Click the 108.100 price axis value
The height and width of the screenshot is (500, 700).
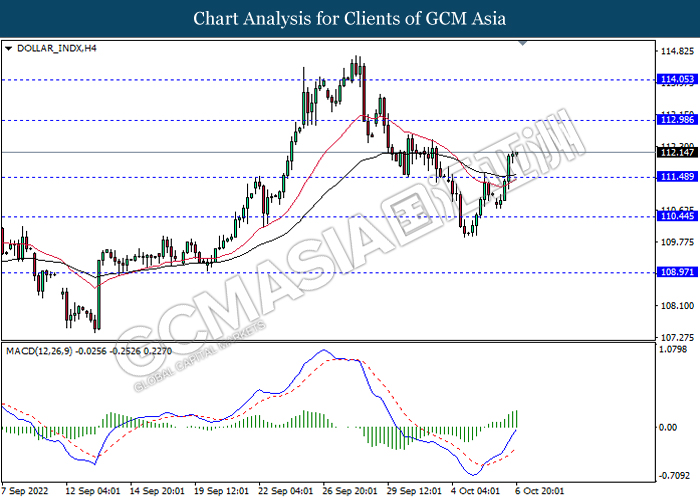(677, 306)
